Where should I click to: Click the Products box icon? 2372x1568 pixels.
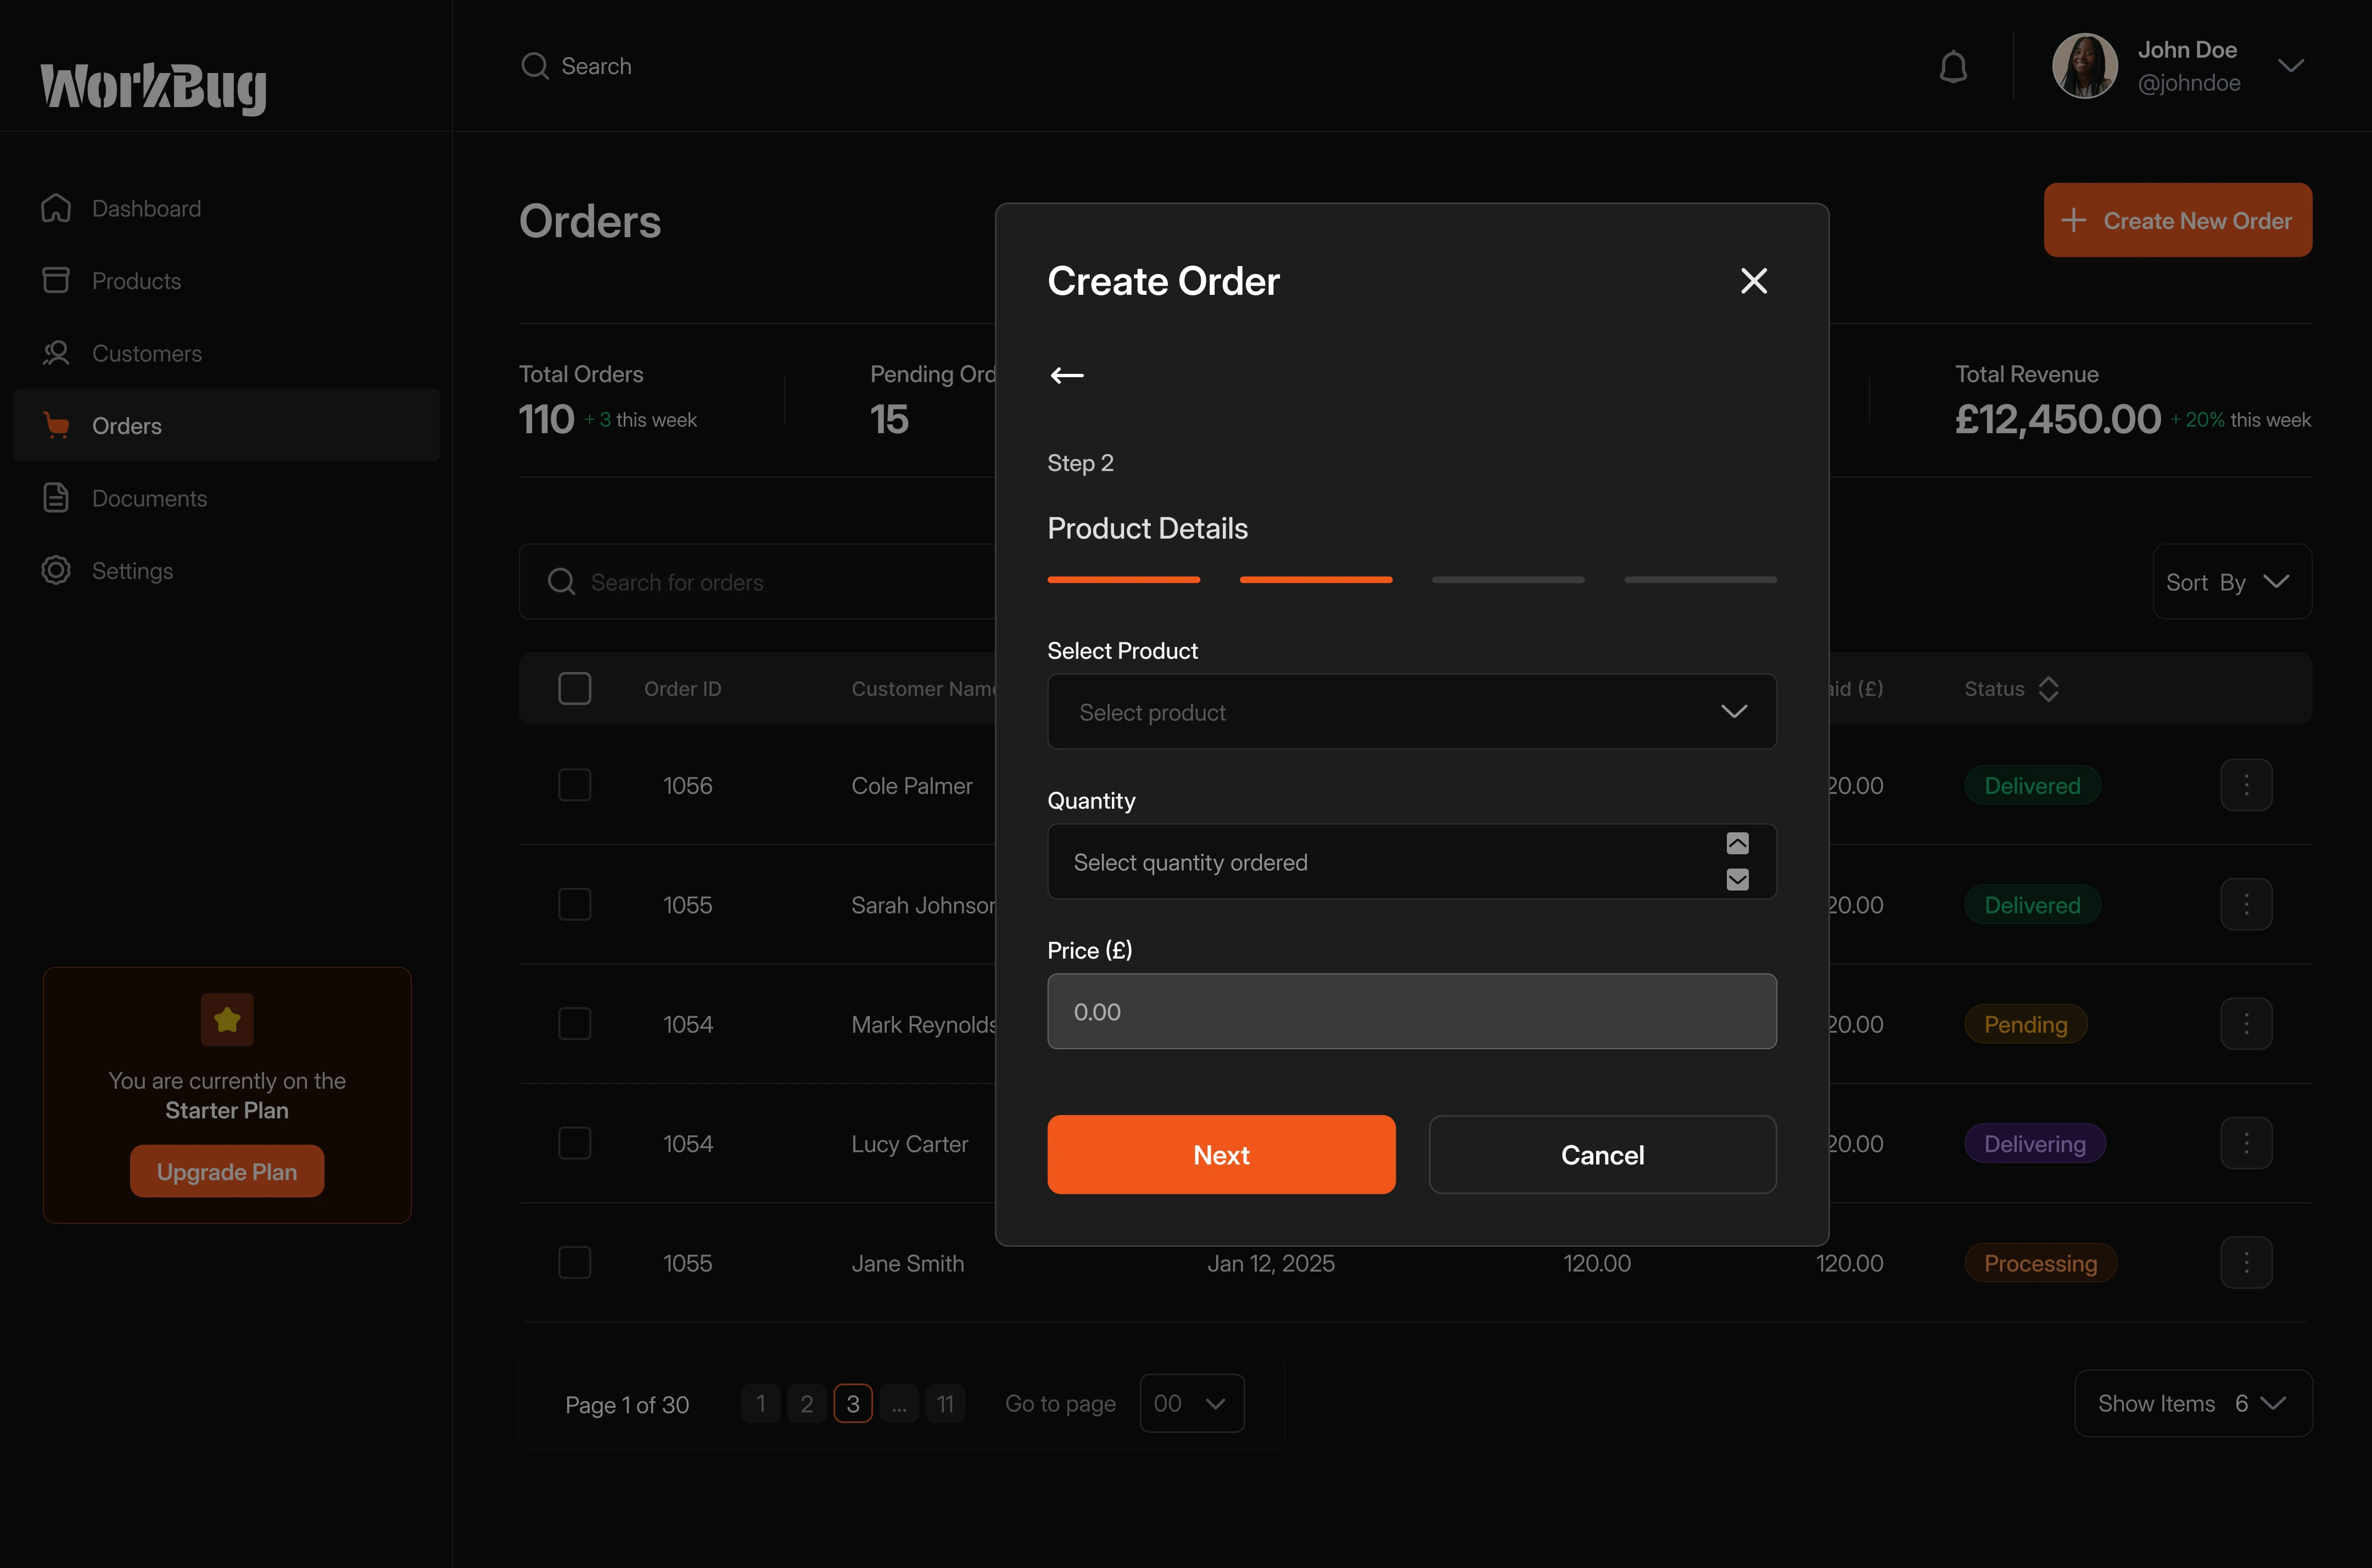[x=56, y=280]
